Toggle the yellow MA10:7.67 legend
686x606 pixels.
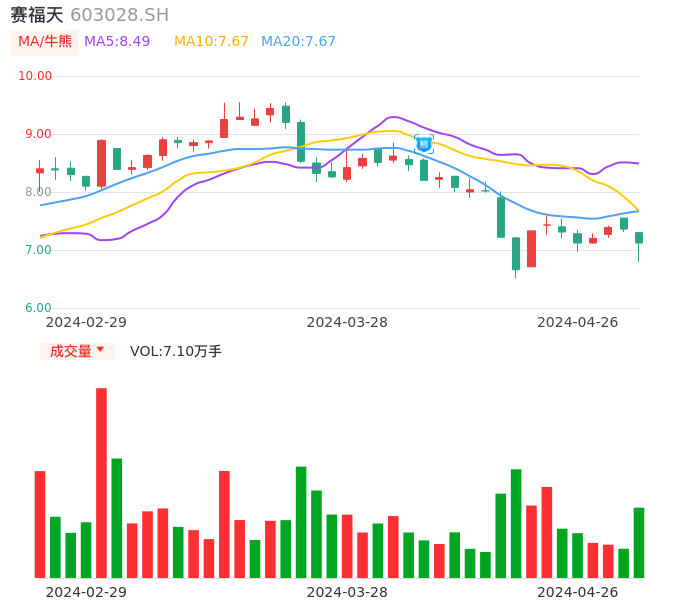[x=211, y=42]
